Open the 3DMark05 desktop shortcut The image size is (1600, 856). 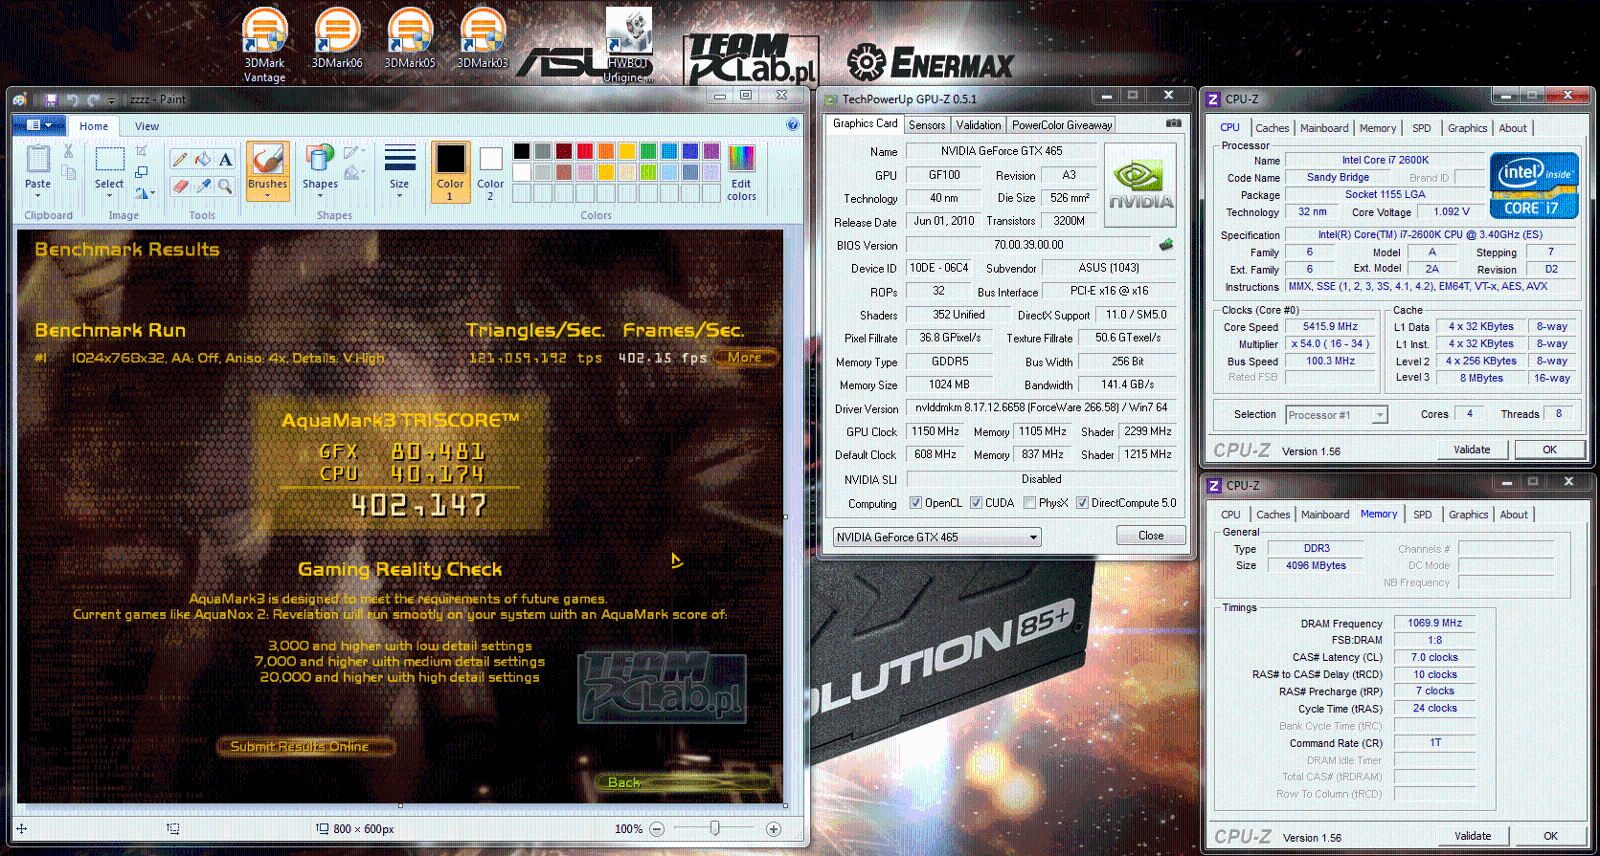(410, 40)
